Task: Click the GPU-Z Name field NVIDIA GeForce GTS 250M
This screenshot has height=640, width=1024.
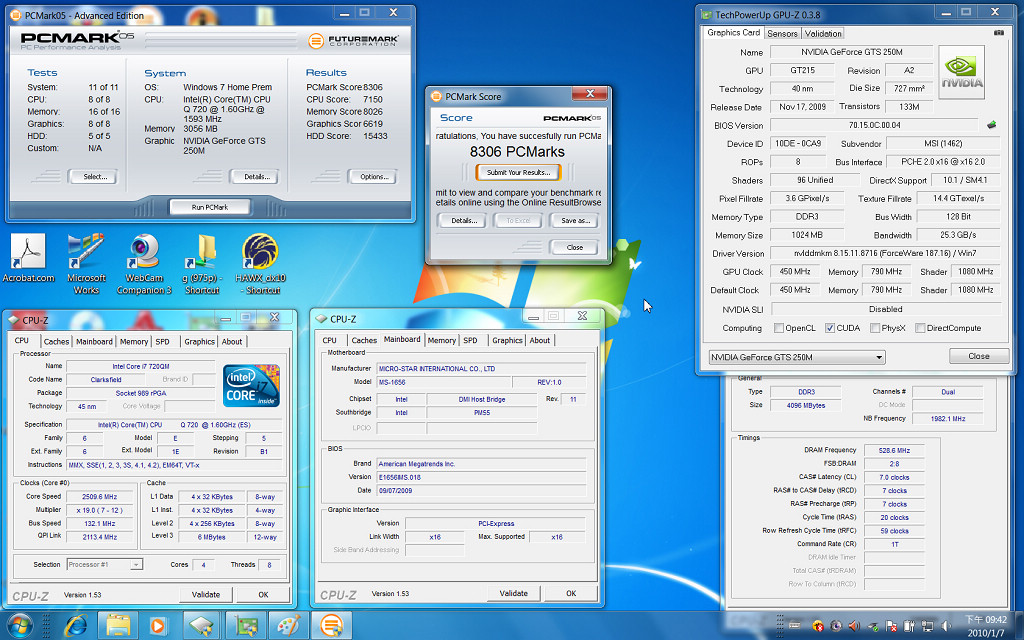Action: pyautogui.click(x=852, y=52)
